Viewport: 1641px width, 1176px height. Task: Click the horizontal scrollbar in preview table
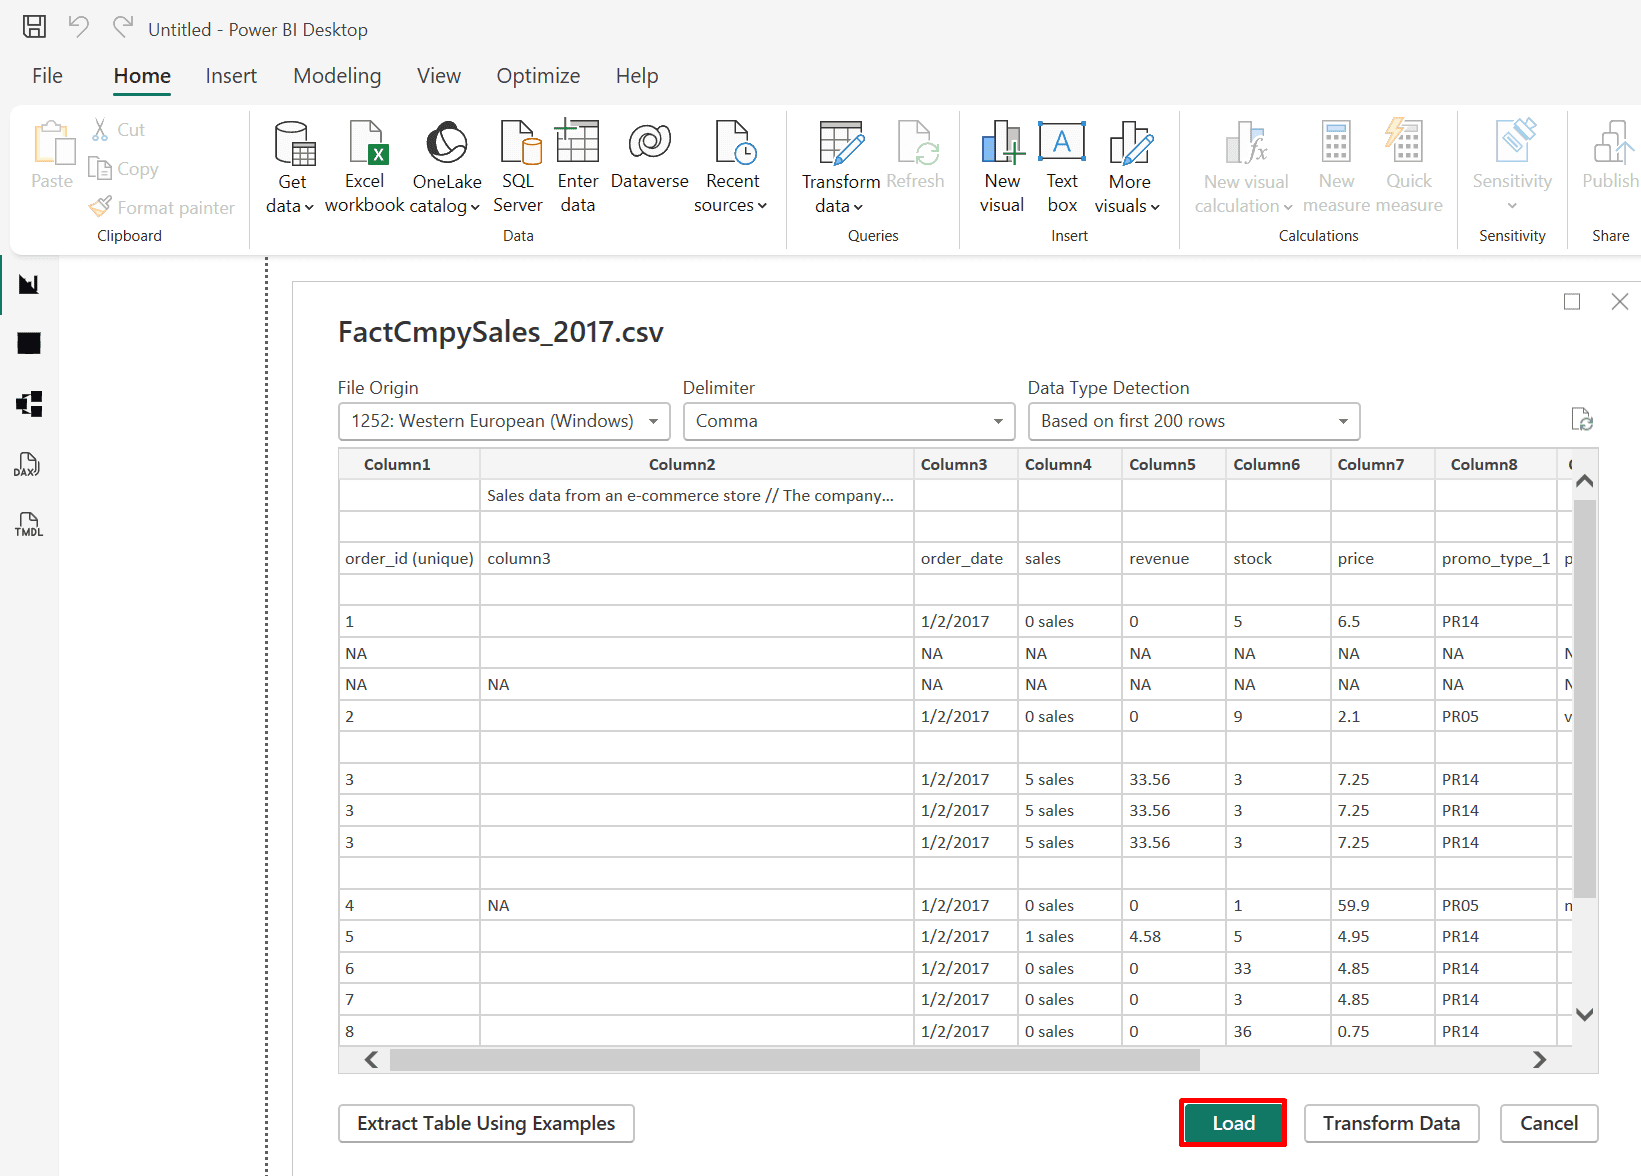(x=794, y=1060)
